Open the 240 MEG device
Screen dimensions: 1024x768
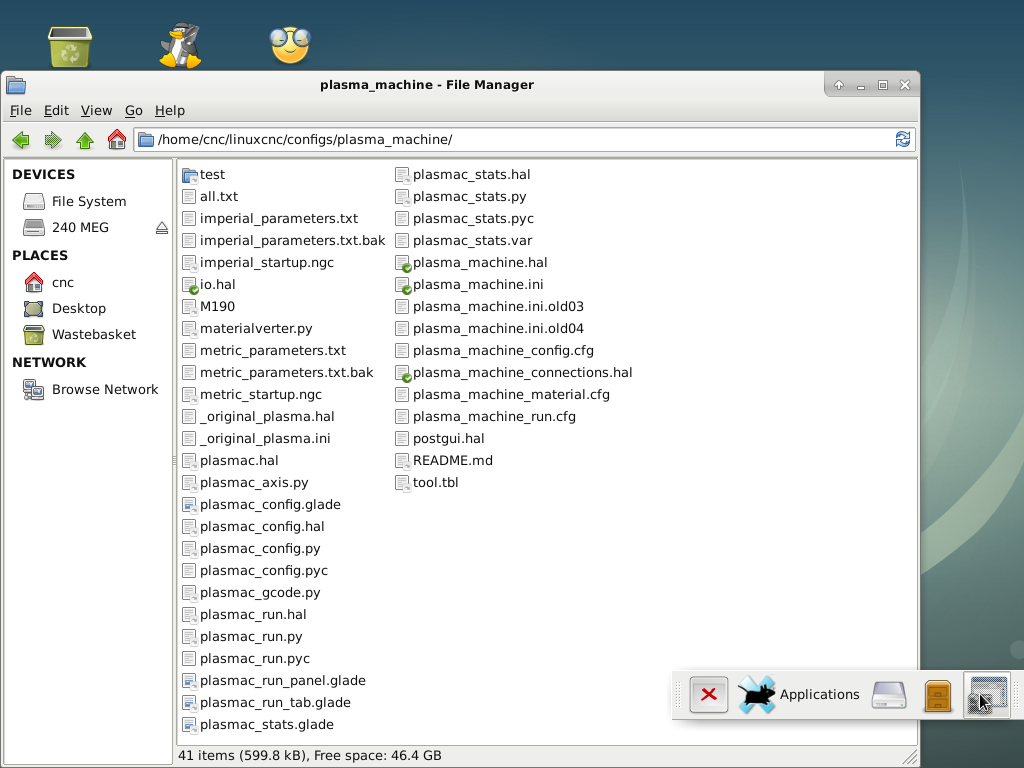pyautogui.click(x=80, y=228)
